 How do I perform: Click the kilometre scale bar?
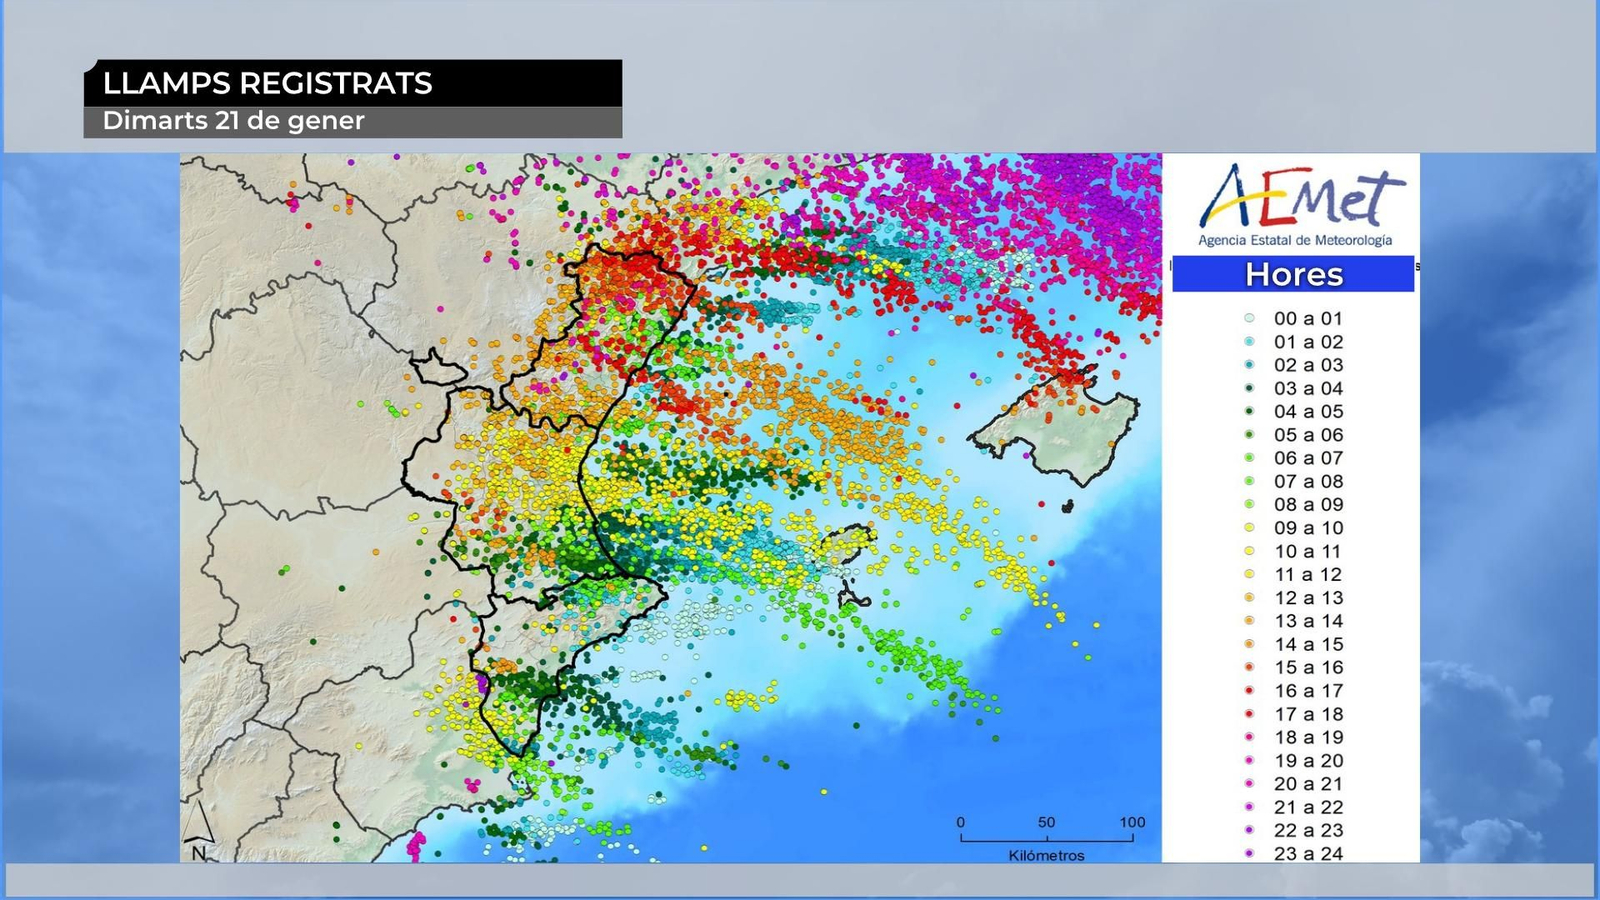pyautogui.click(x=1046, y=838)
